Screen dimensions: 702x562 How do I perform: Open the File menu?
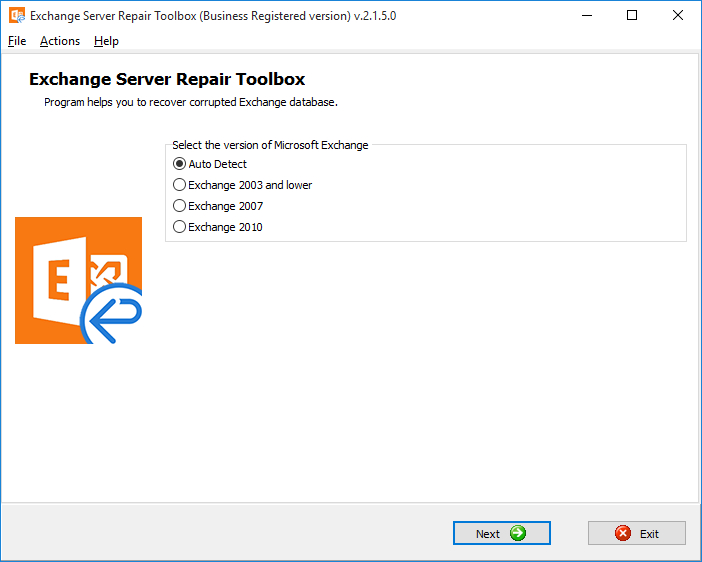coord(17,41)
